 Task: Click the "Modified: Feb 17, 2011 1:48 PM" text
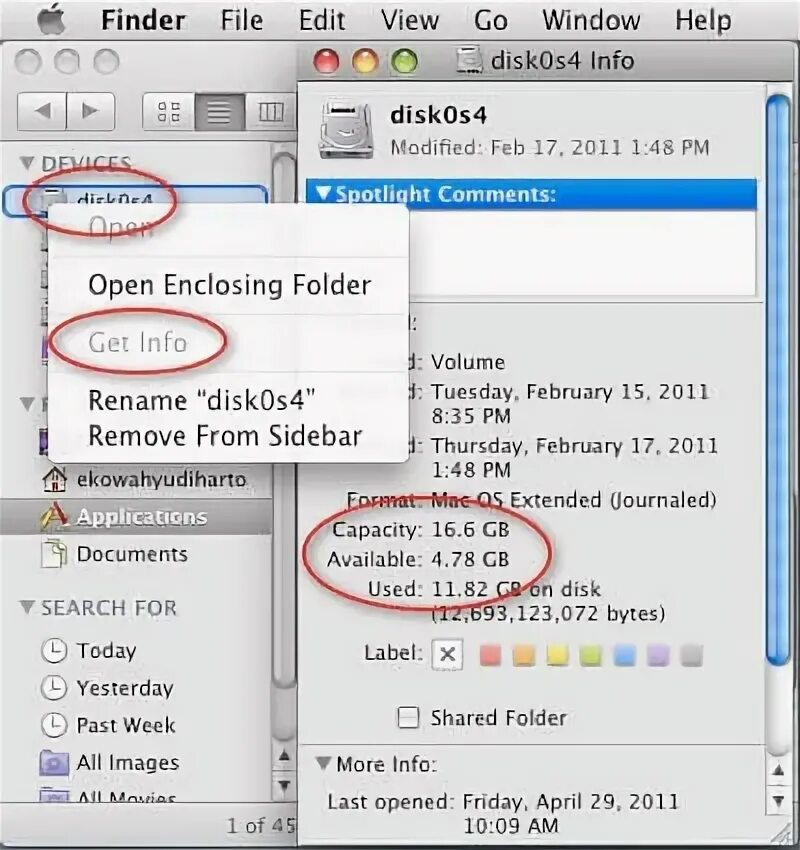(x=550, y=147)
